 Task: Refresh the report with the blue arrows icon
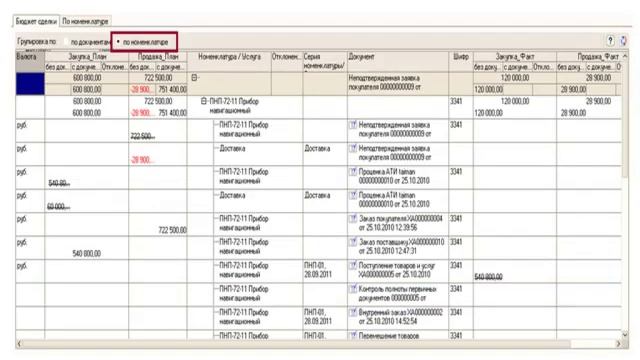point(623,40)
